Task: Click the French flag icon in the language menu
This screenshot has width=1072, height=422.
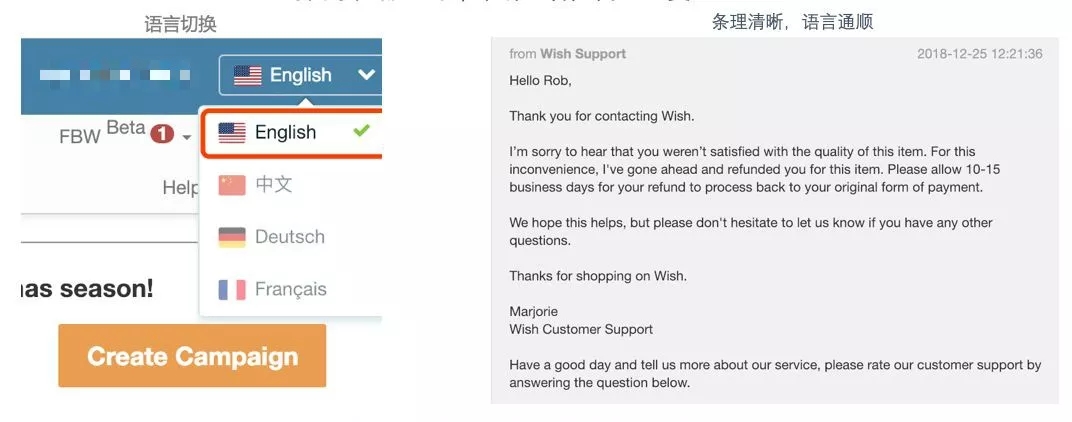Action: point(232,289)
